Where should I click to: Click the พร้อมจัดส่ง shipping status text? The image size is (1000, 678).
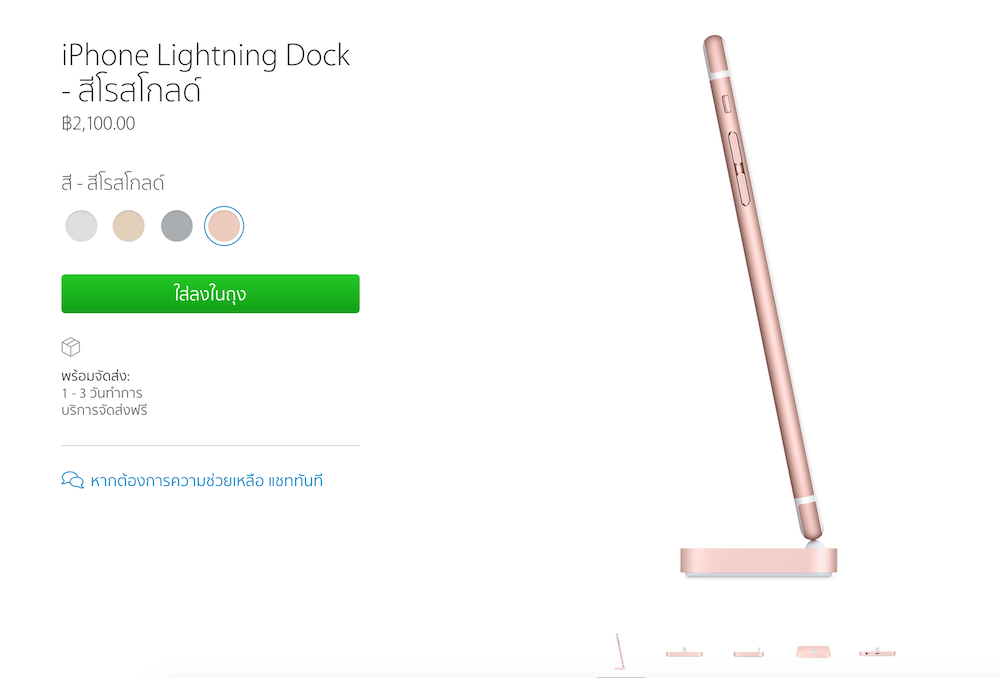click(96, 376)
